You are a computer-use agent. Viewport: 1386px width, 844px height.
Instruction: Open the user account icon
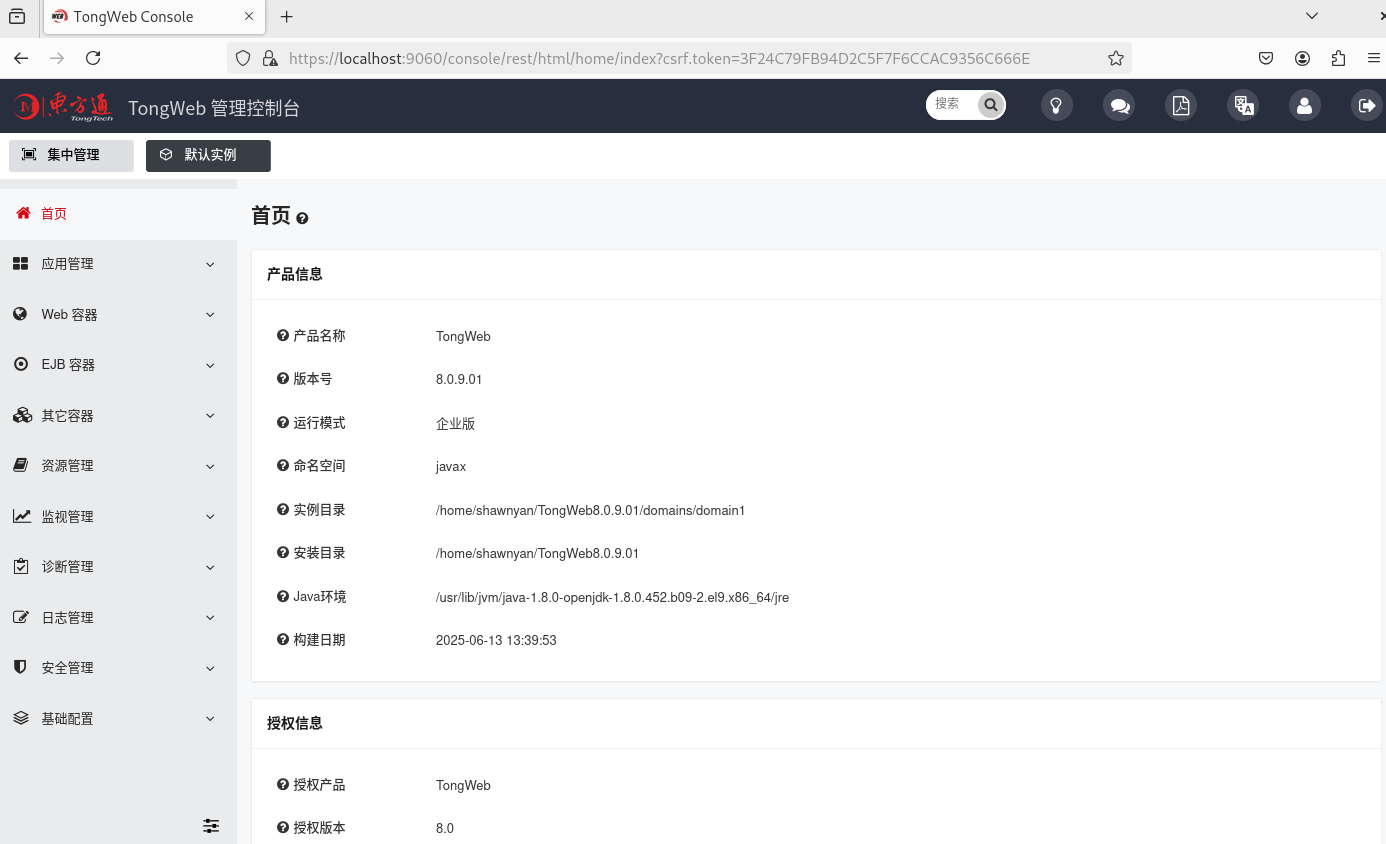pos(1304,105)
